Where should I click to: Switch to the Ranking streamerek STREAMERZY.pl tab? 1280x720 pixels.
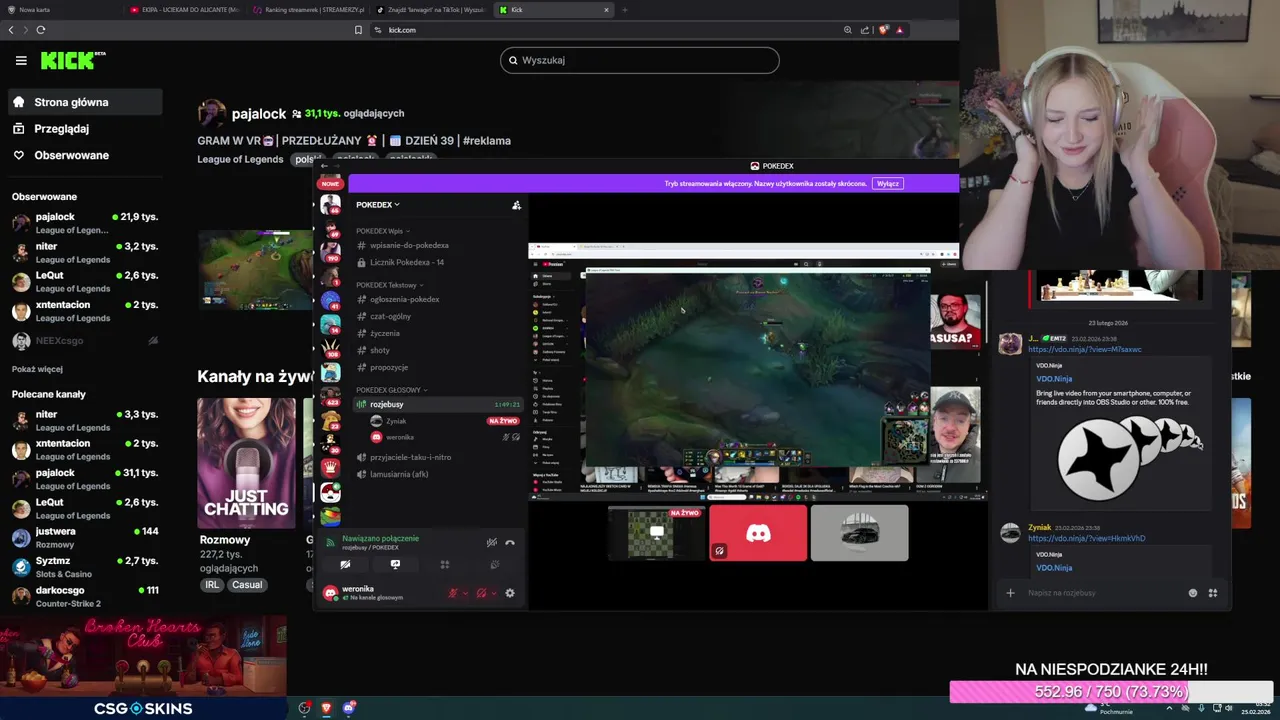[308, 10]
